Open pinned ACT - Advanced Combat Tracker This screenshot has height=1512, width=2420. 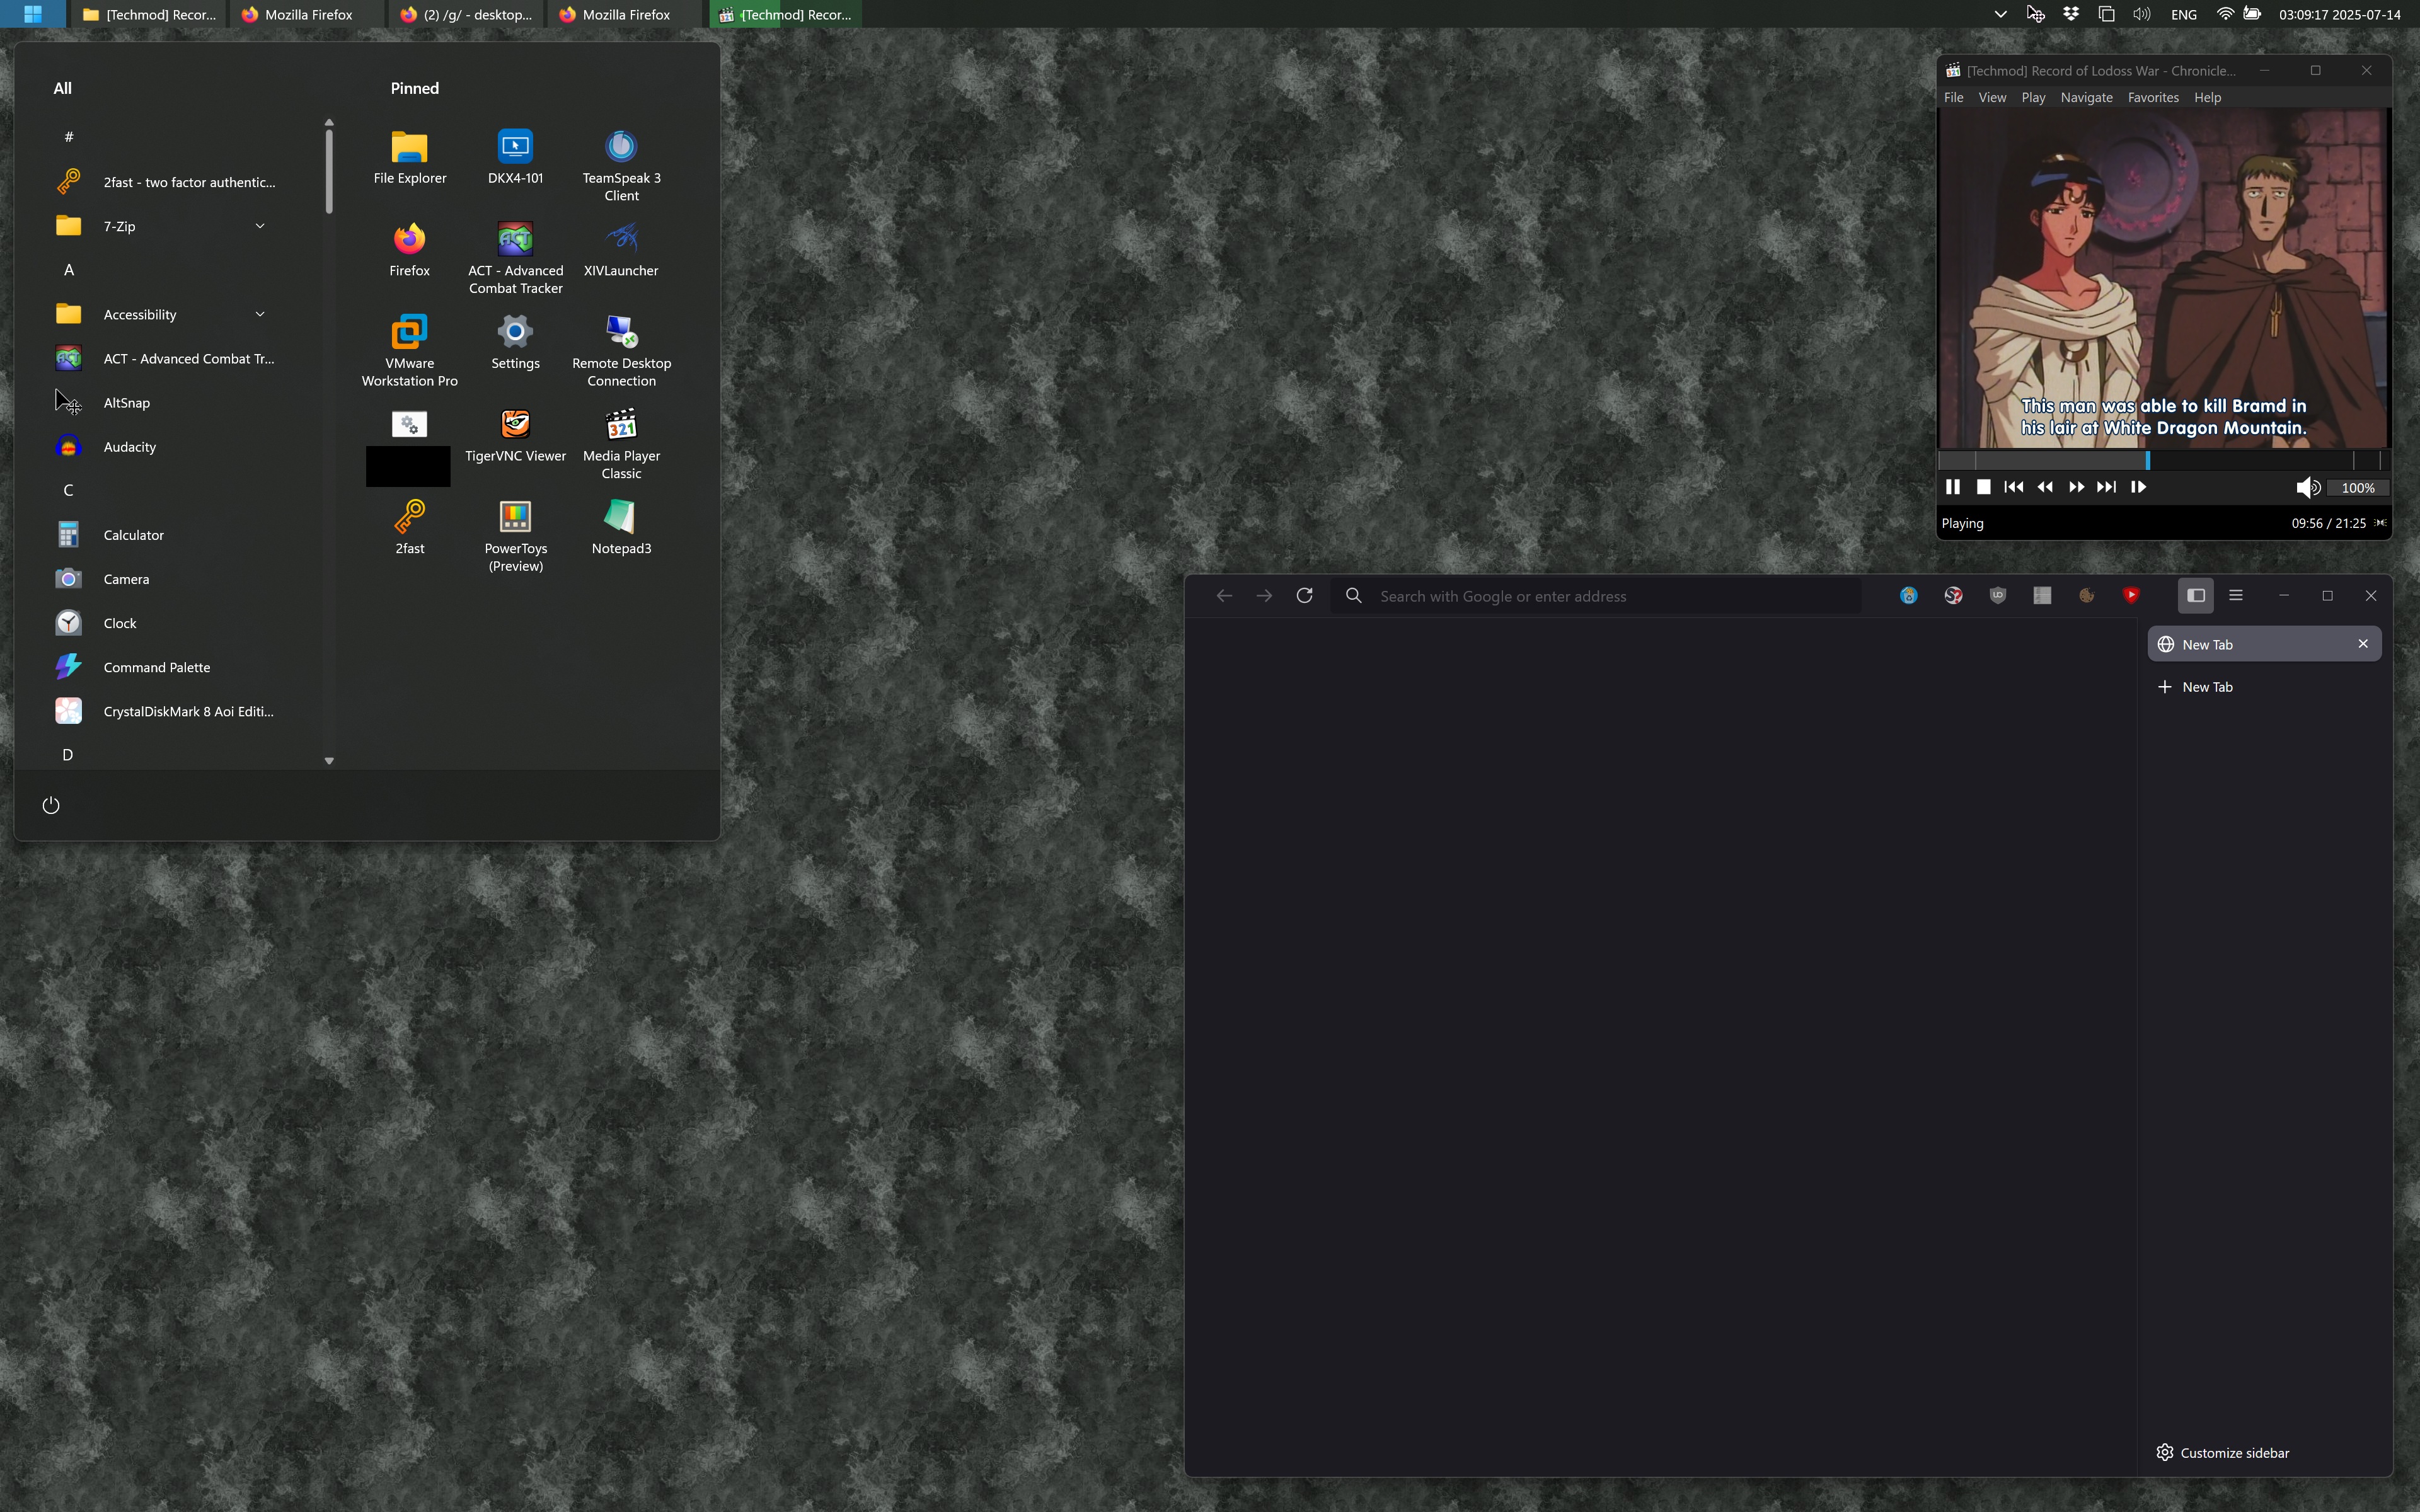(515, 259)
